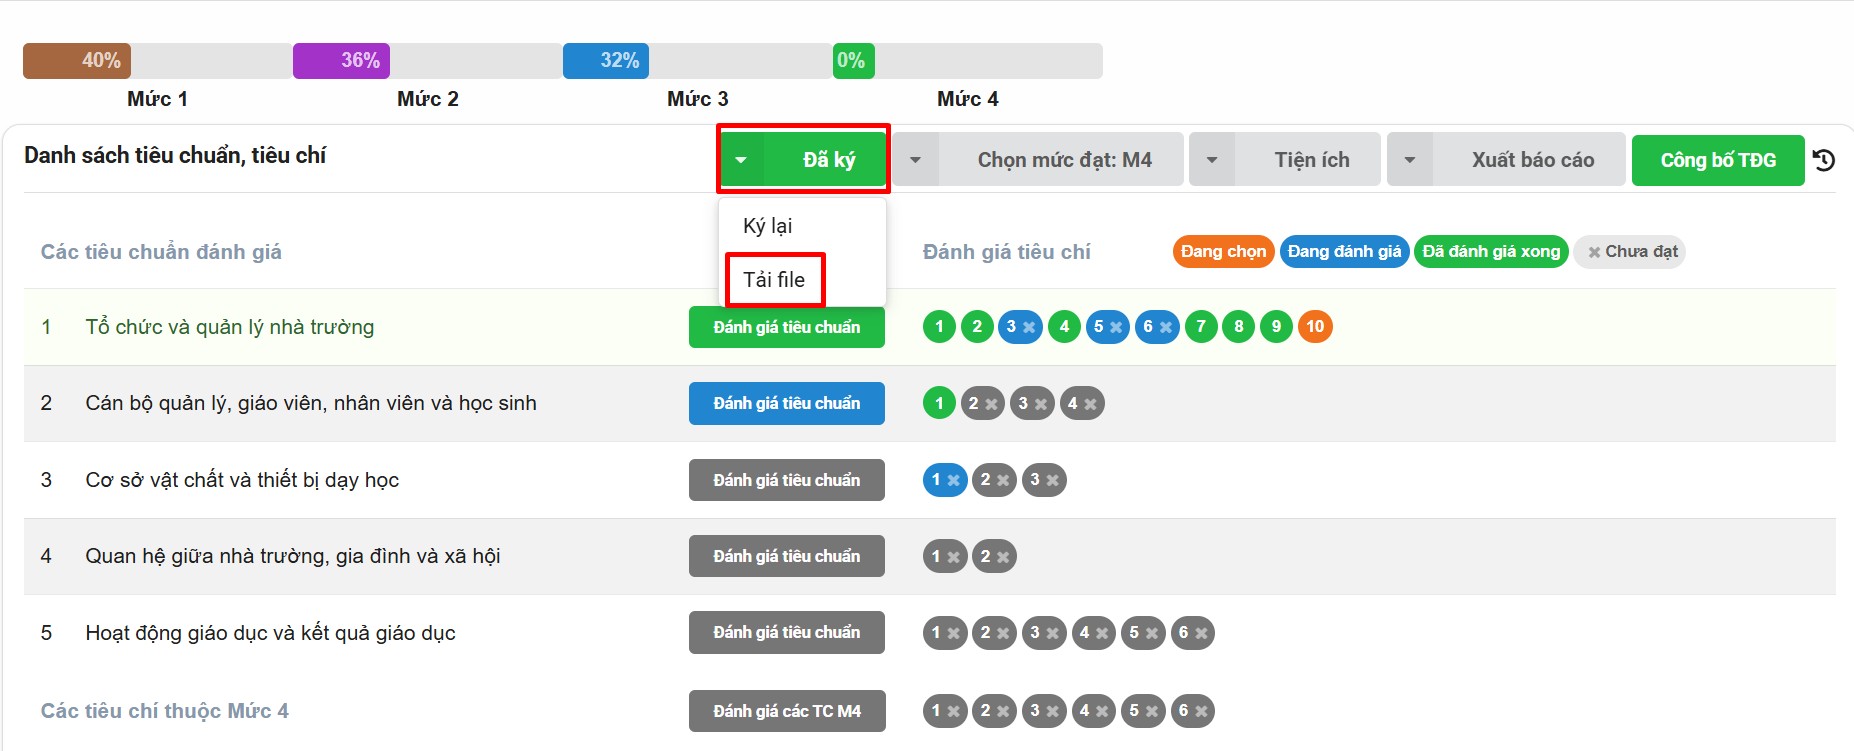
Task: Click criterion 3 badge in standard 1 row
Action: (x=1019, y=327)
